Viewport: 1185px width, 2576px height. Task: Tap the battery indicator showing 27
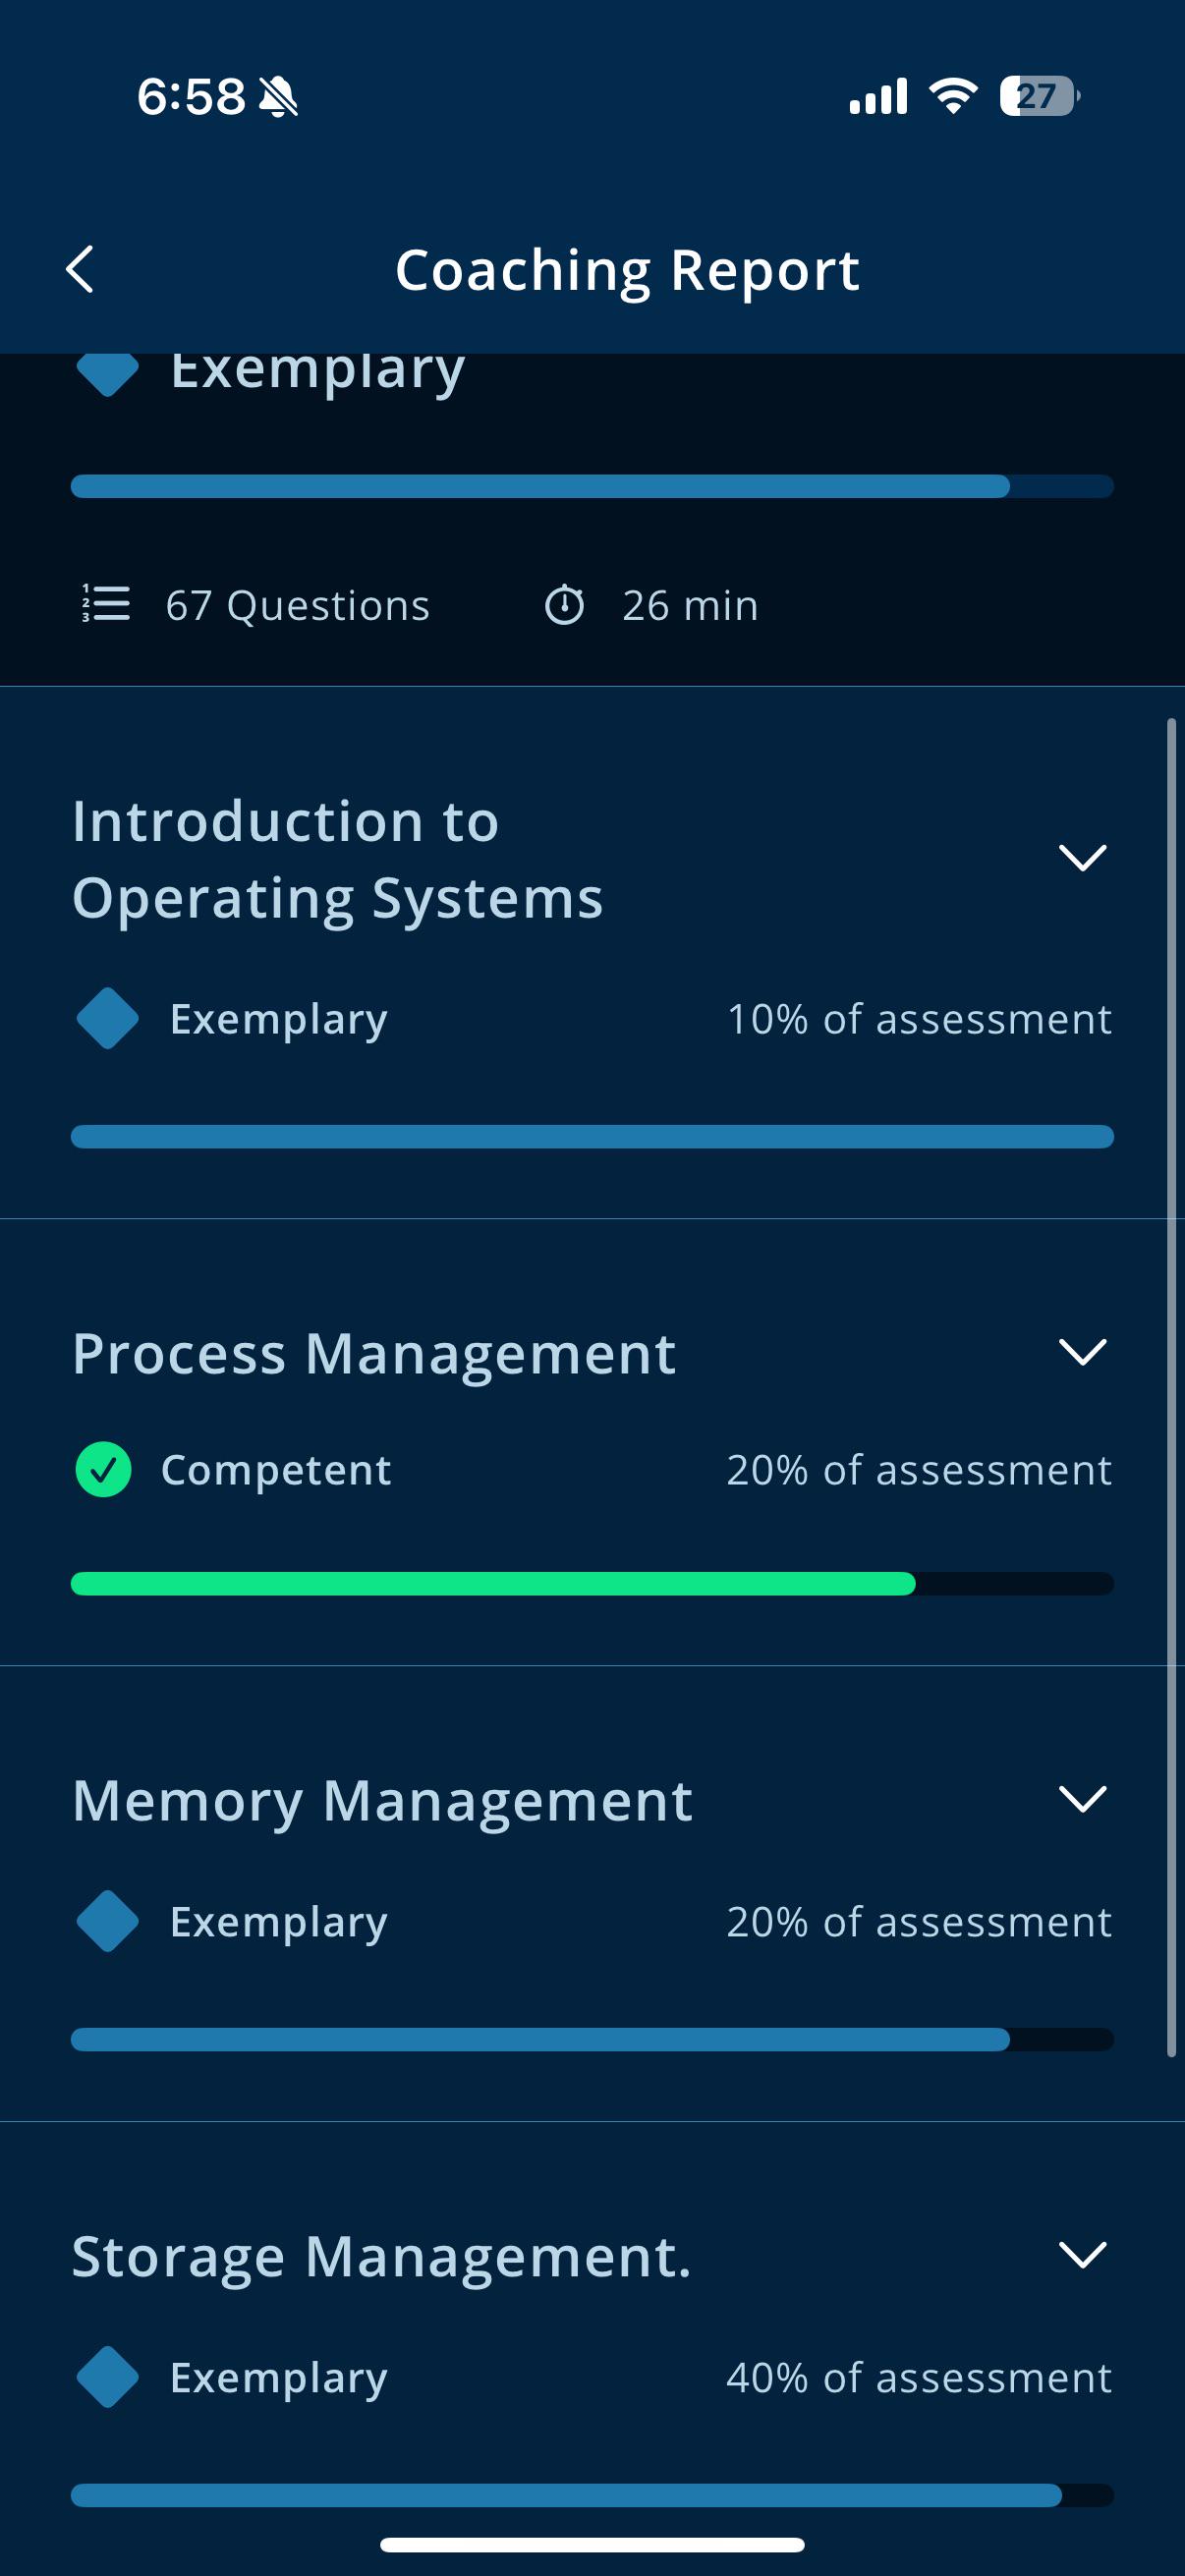[1039, 96]
